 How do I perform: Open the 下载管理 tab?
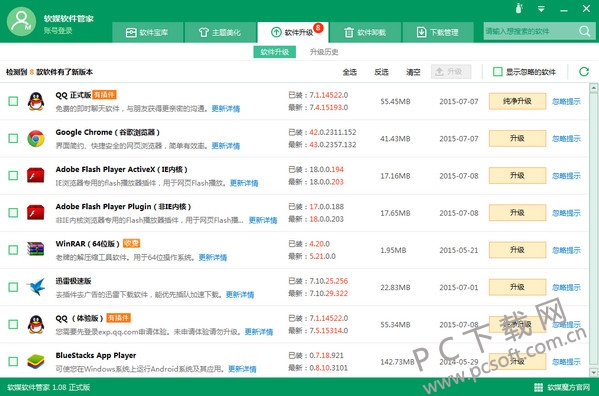[x=438, y=32]
